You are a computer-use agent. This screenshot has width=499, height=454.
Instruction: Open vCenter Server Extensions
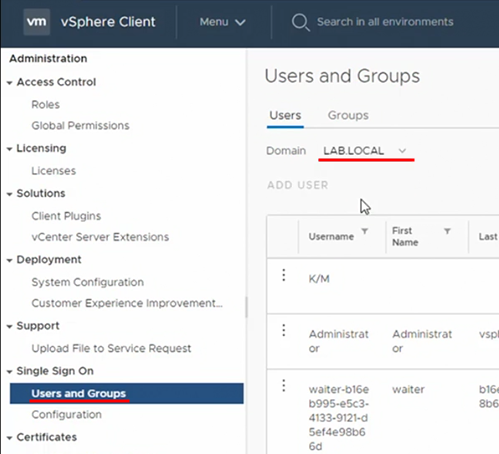pos(100,237)
